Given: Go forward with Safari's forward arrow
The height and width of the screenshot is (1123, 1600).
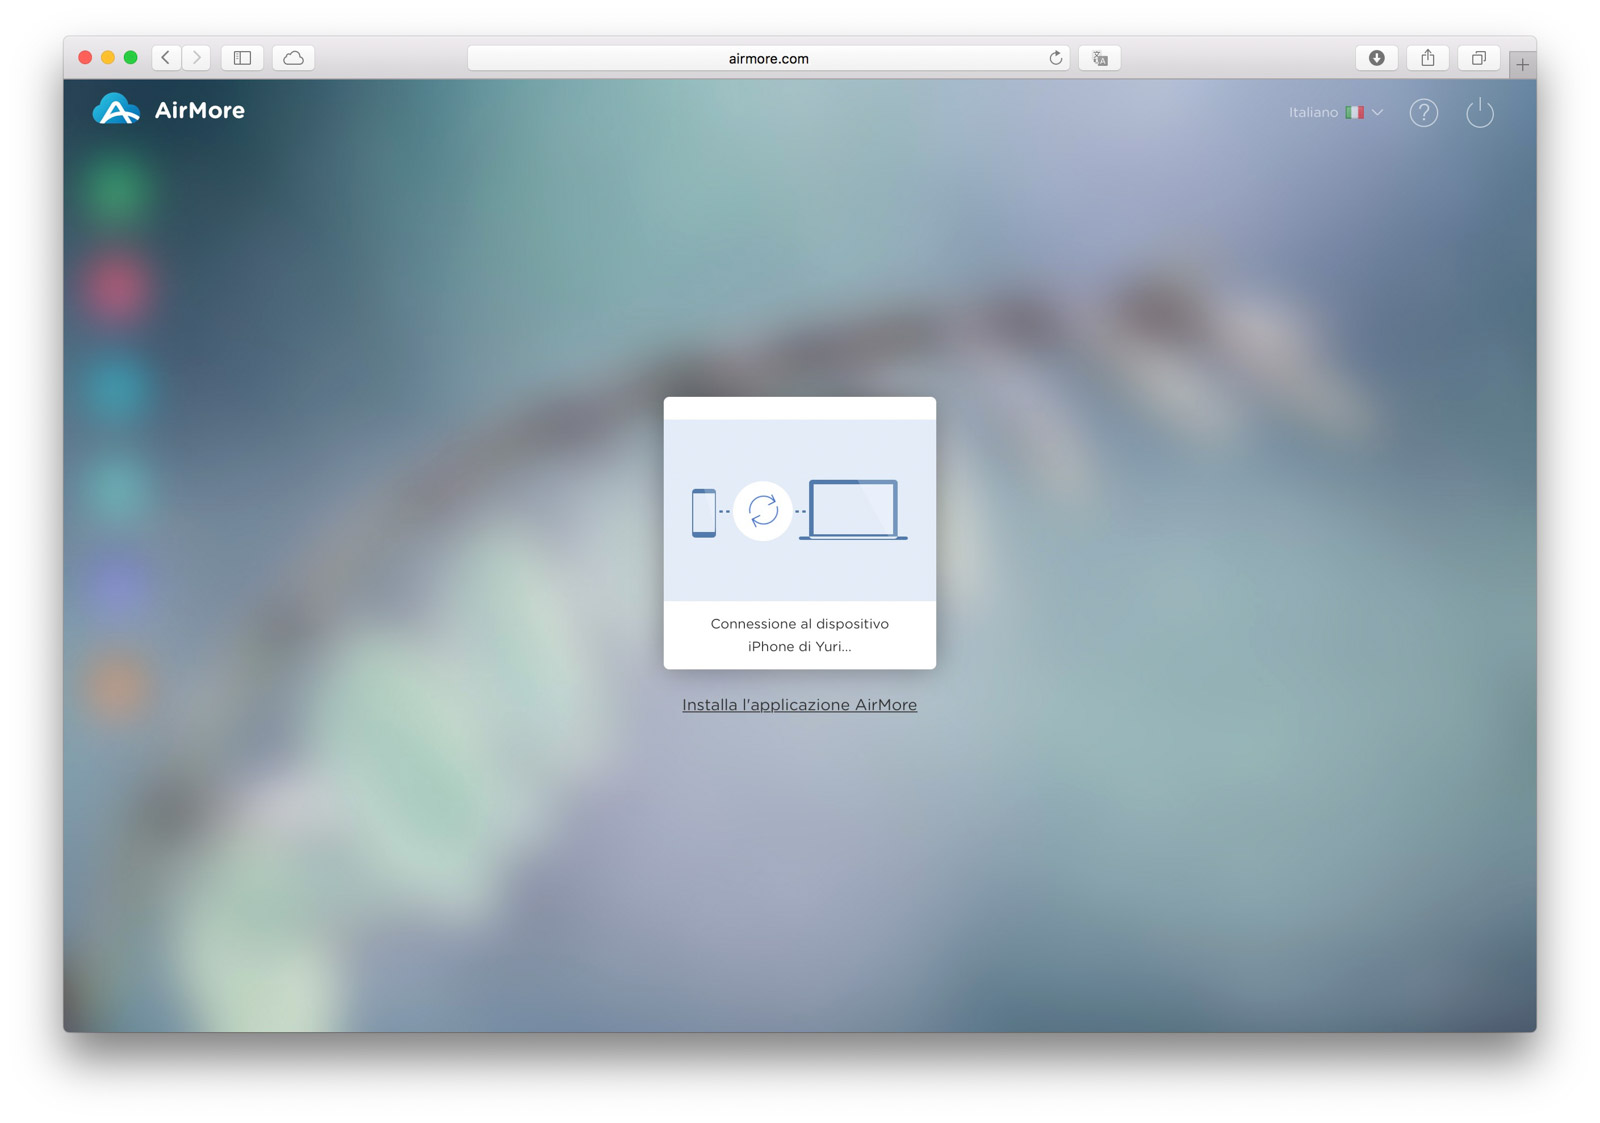Looking at the screenshot, I should click(196, 58).
